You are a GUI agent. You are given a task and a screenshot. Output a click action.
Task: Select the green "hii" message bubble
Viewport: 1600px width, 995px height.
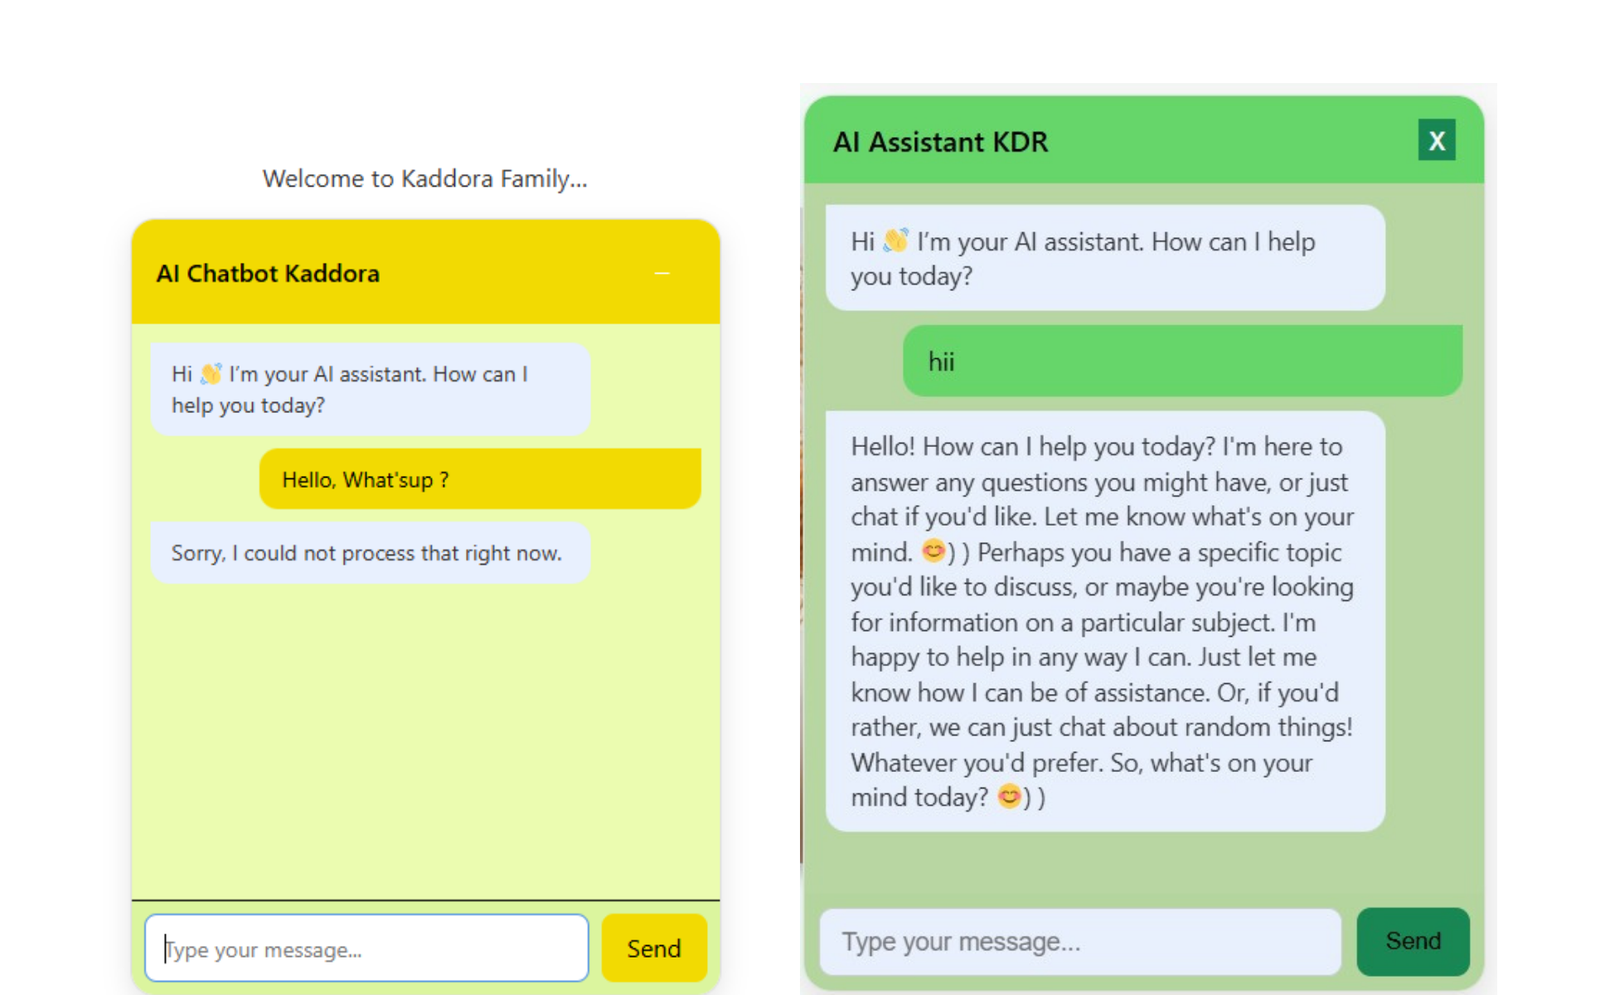(1182, 361)
